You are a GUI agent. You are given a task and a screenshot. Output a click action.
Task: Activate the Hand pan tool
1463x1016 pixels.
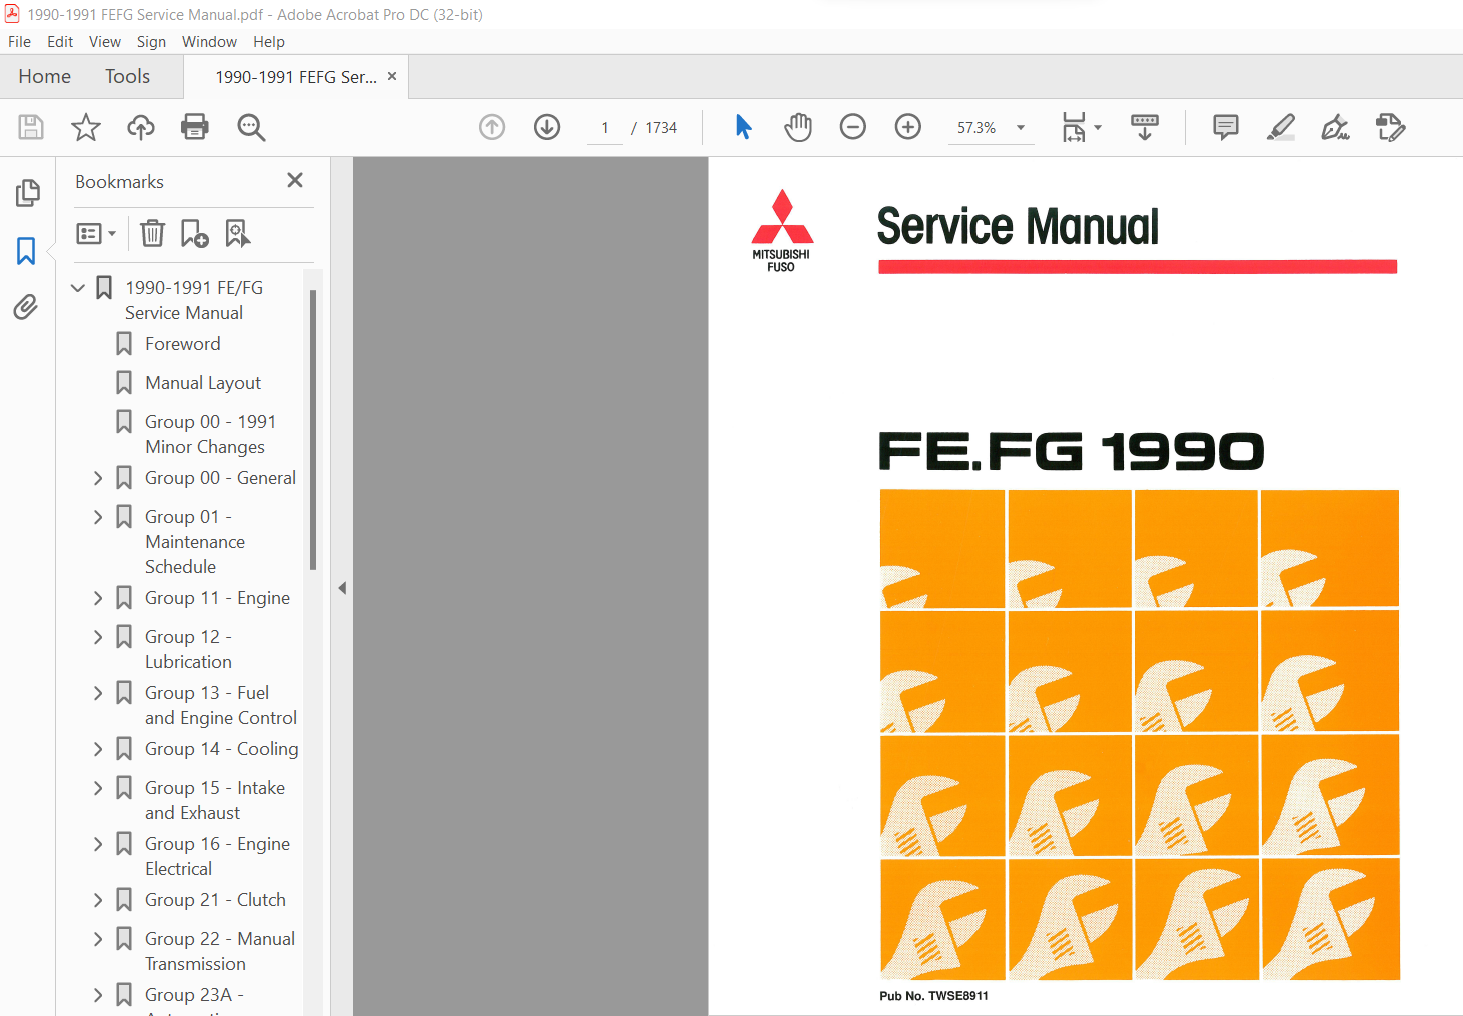(798, 127)
